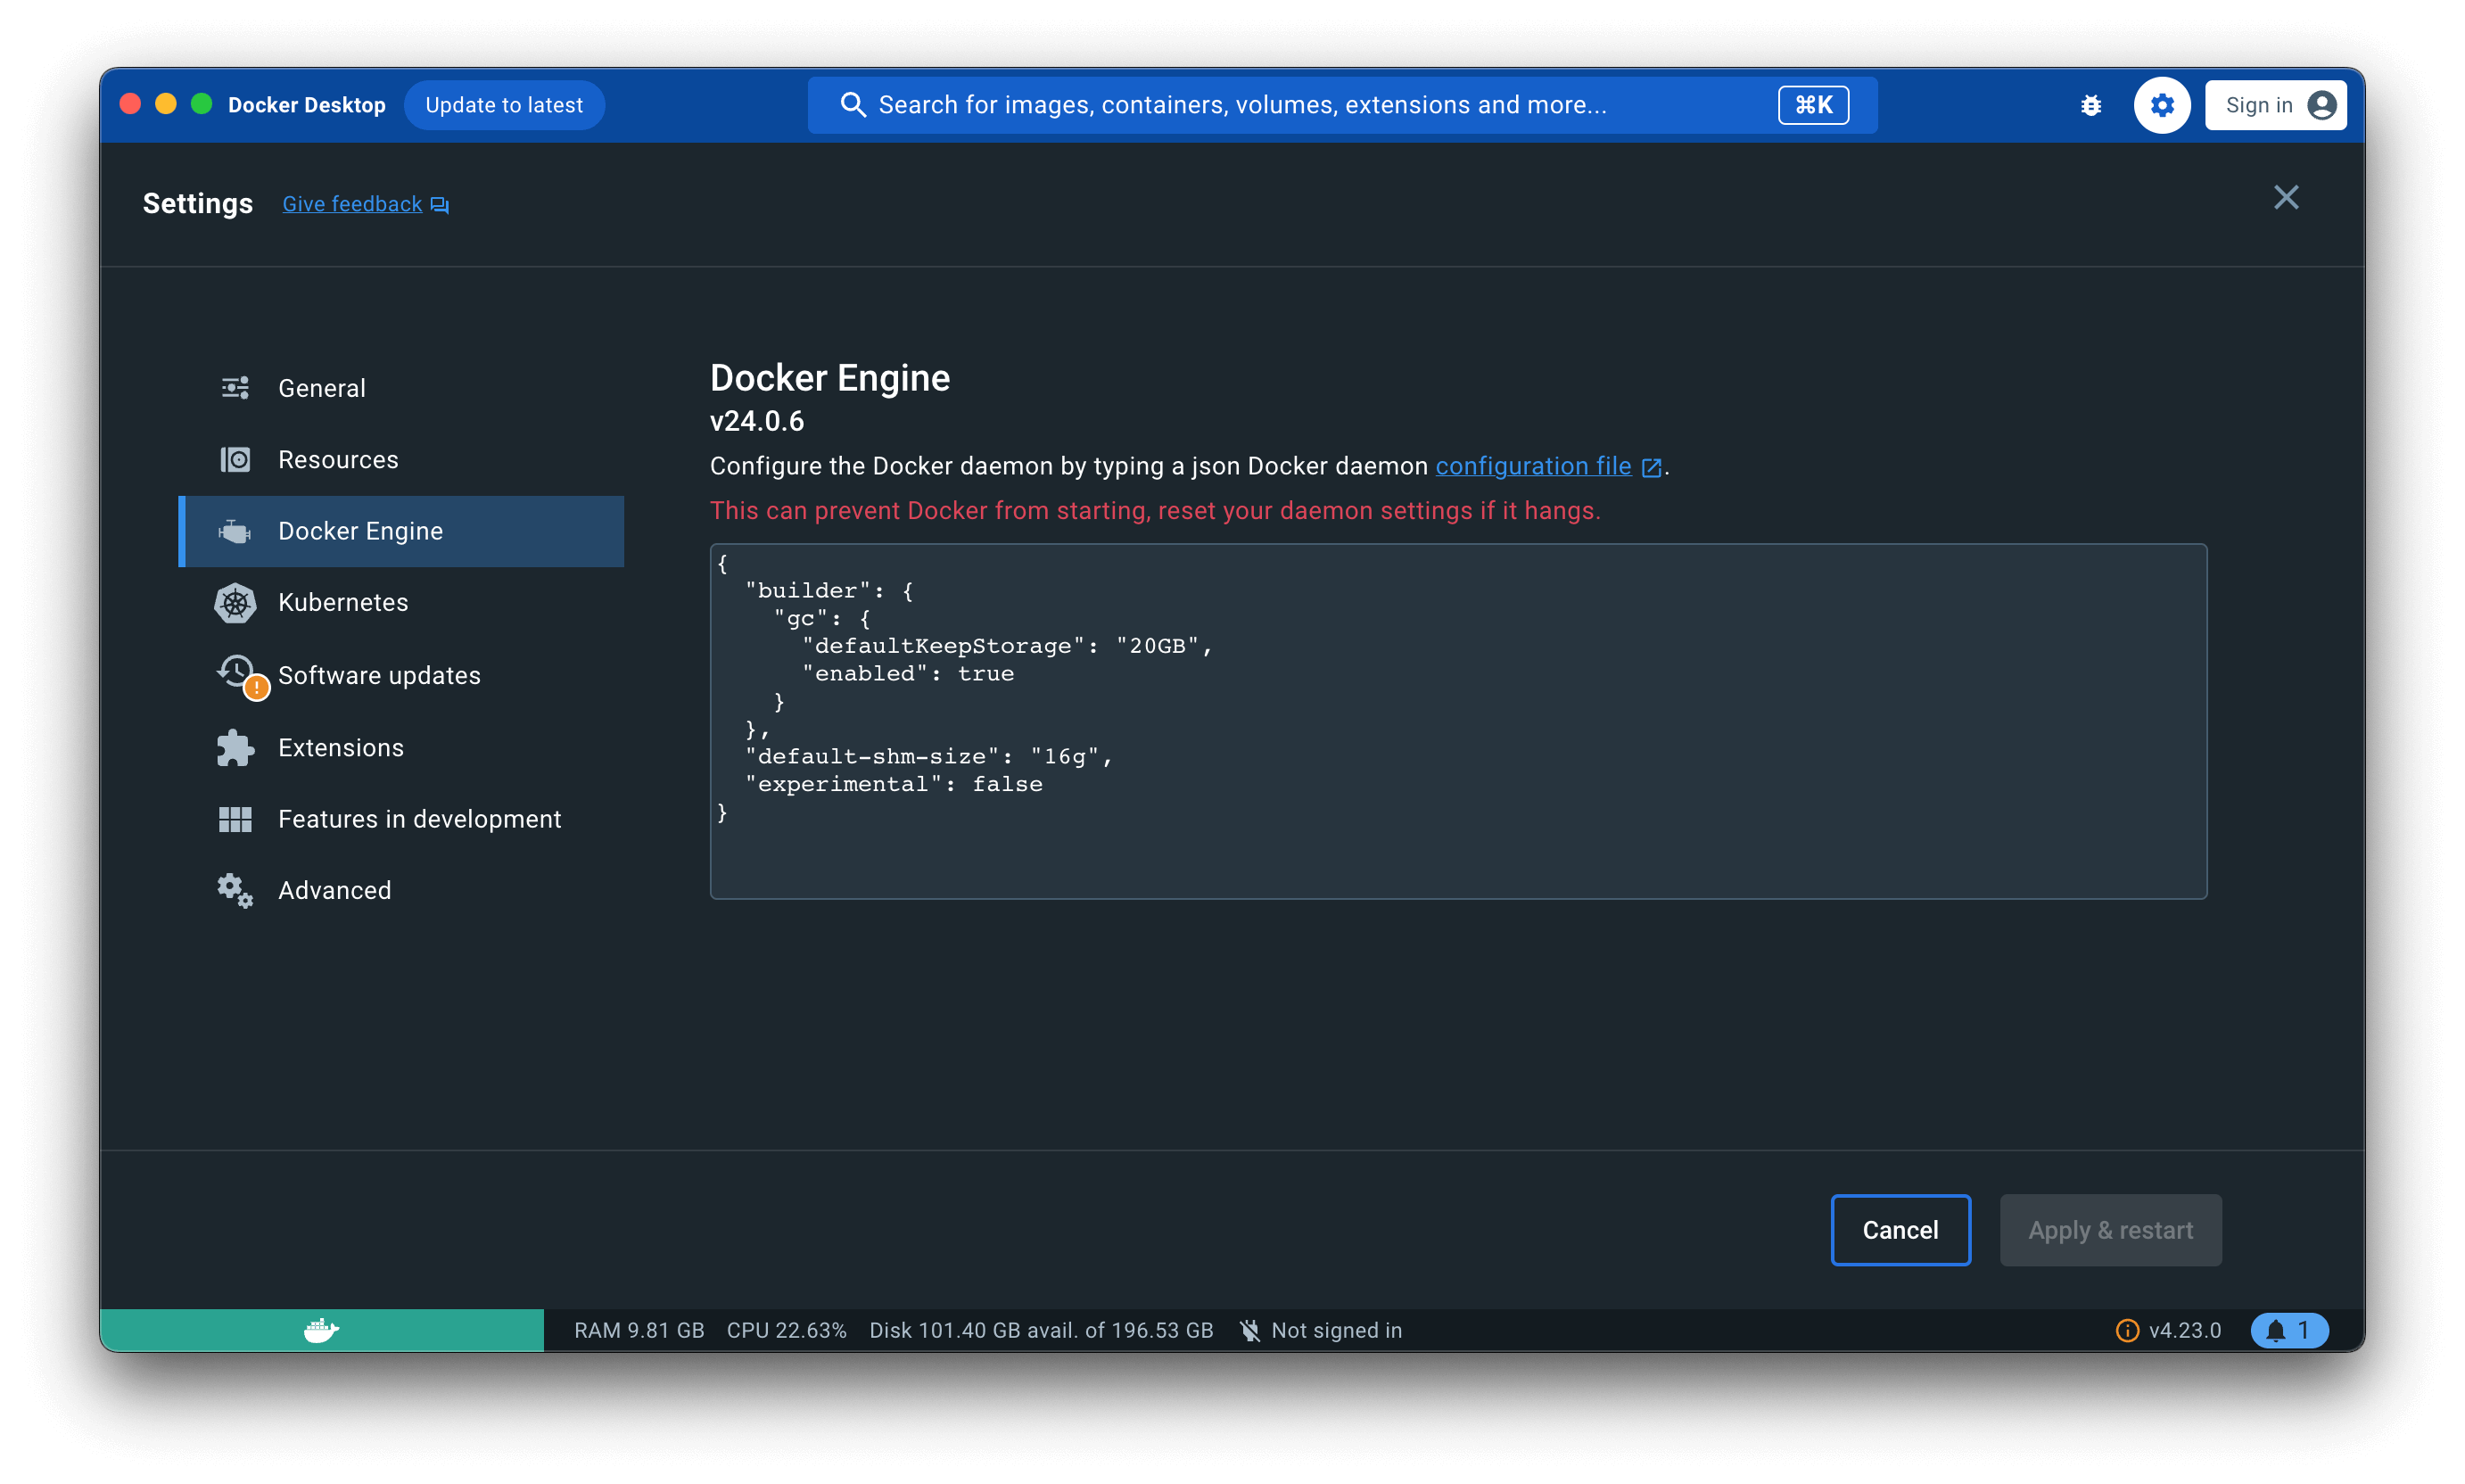Open the external link icon beside configuration file
2465x1484 pixels.
point(1652,466)
